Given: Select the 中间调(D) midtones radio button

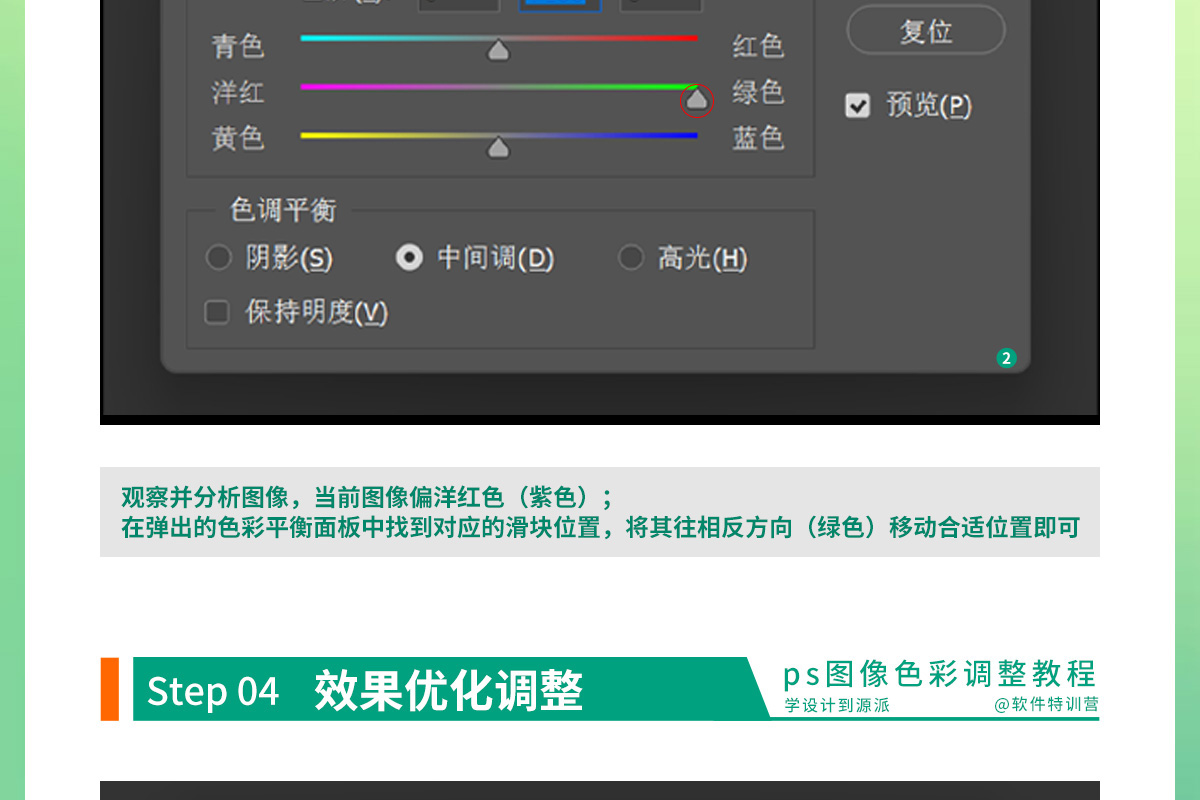Looking at the screenshot, I should coord(409,259).
